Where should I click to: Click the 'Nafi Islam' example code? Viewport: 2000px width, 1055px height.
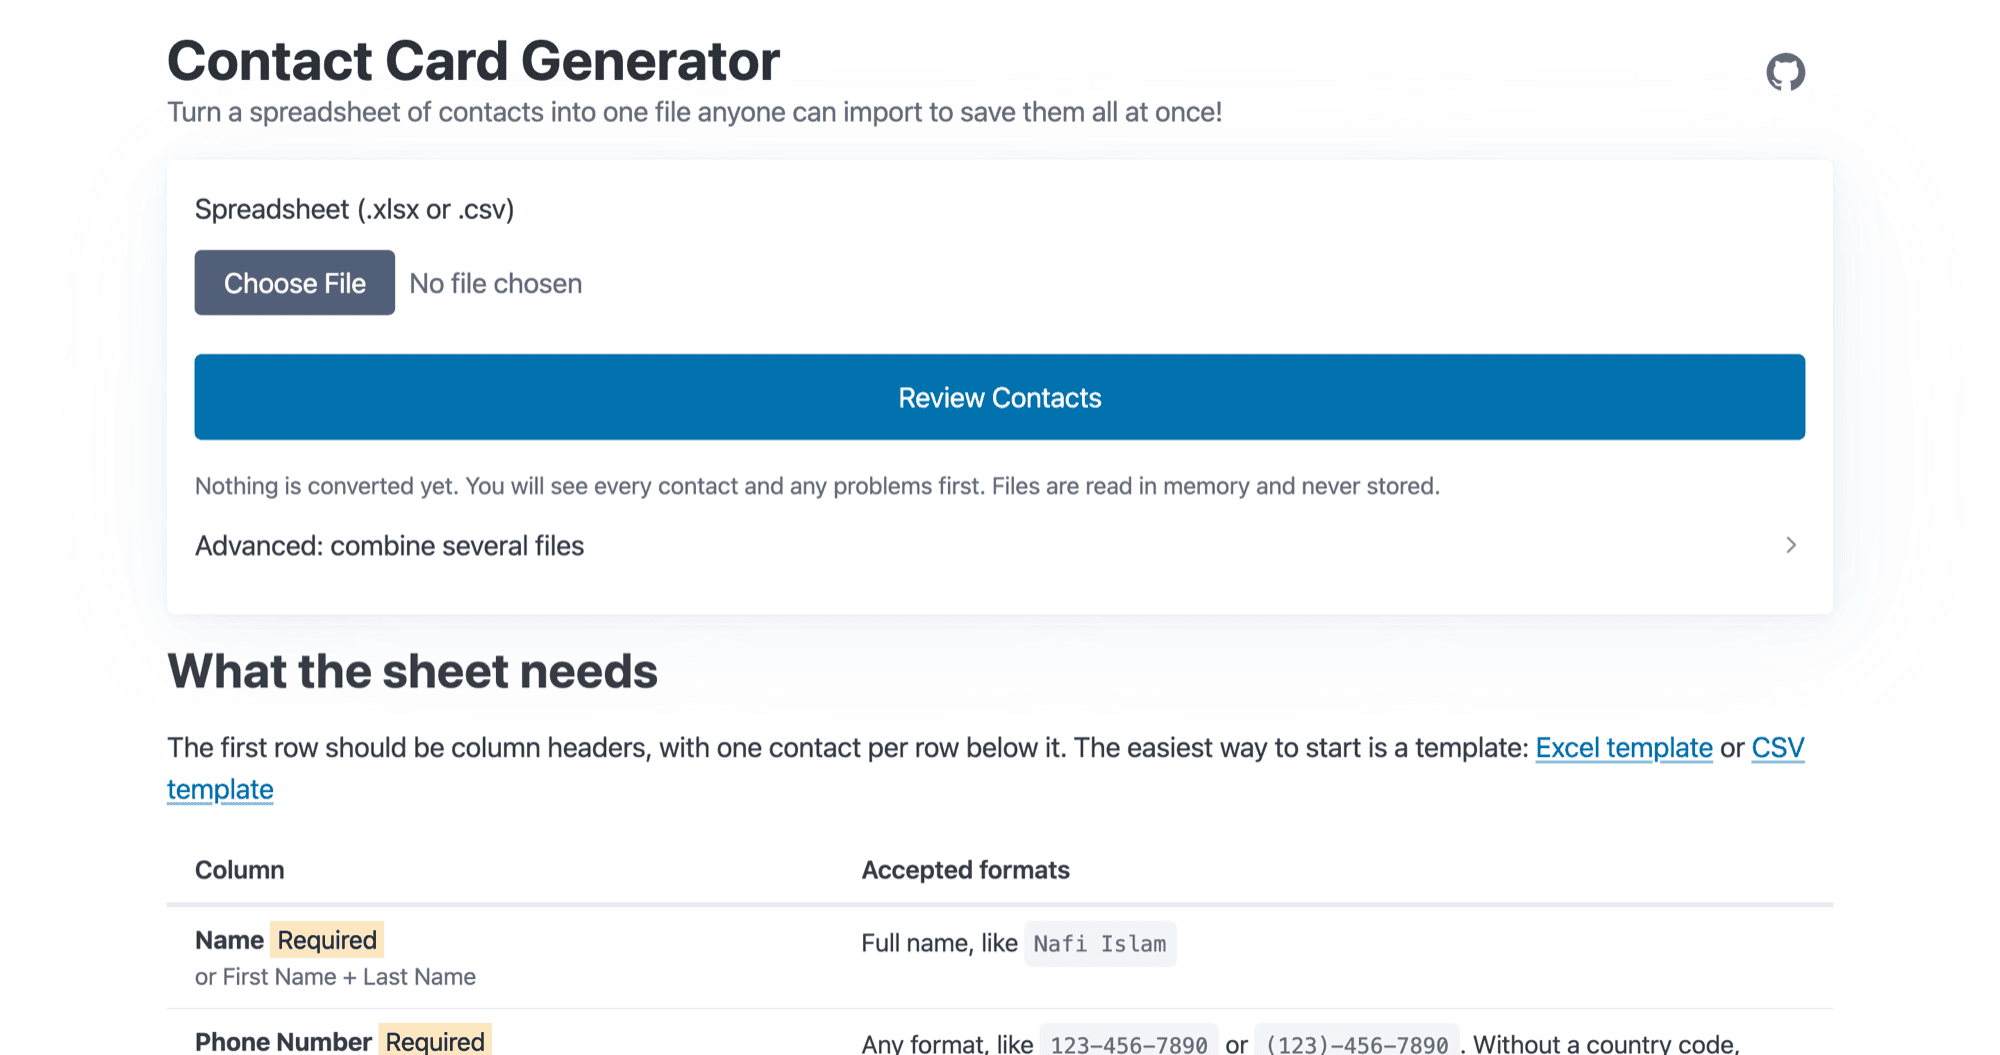point(1100,944)
